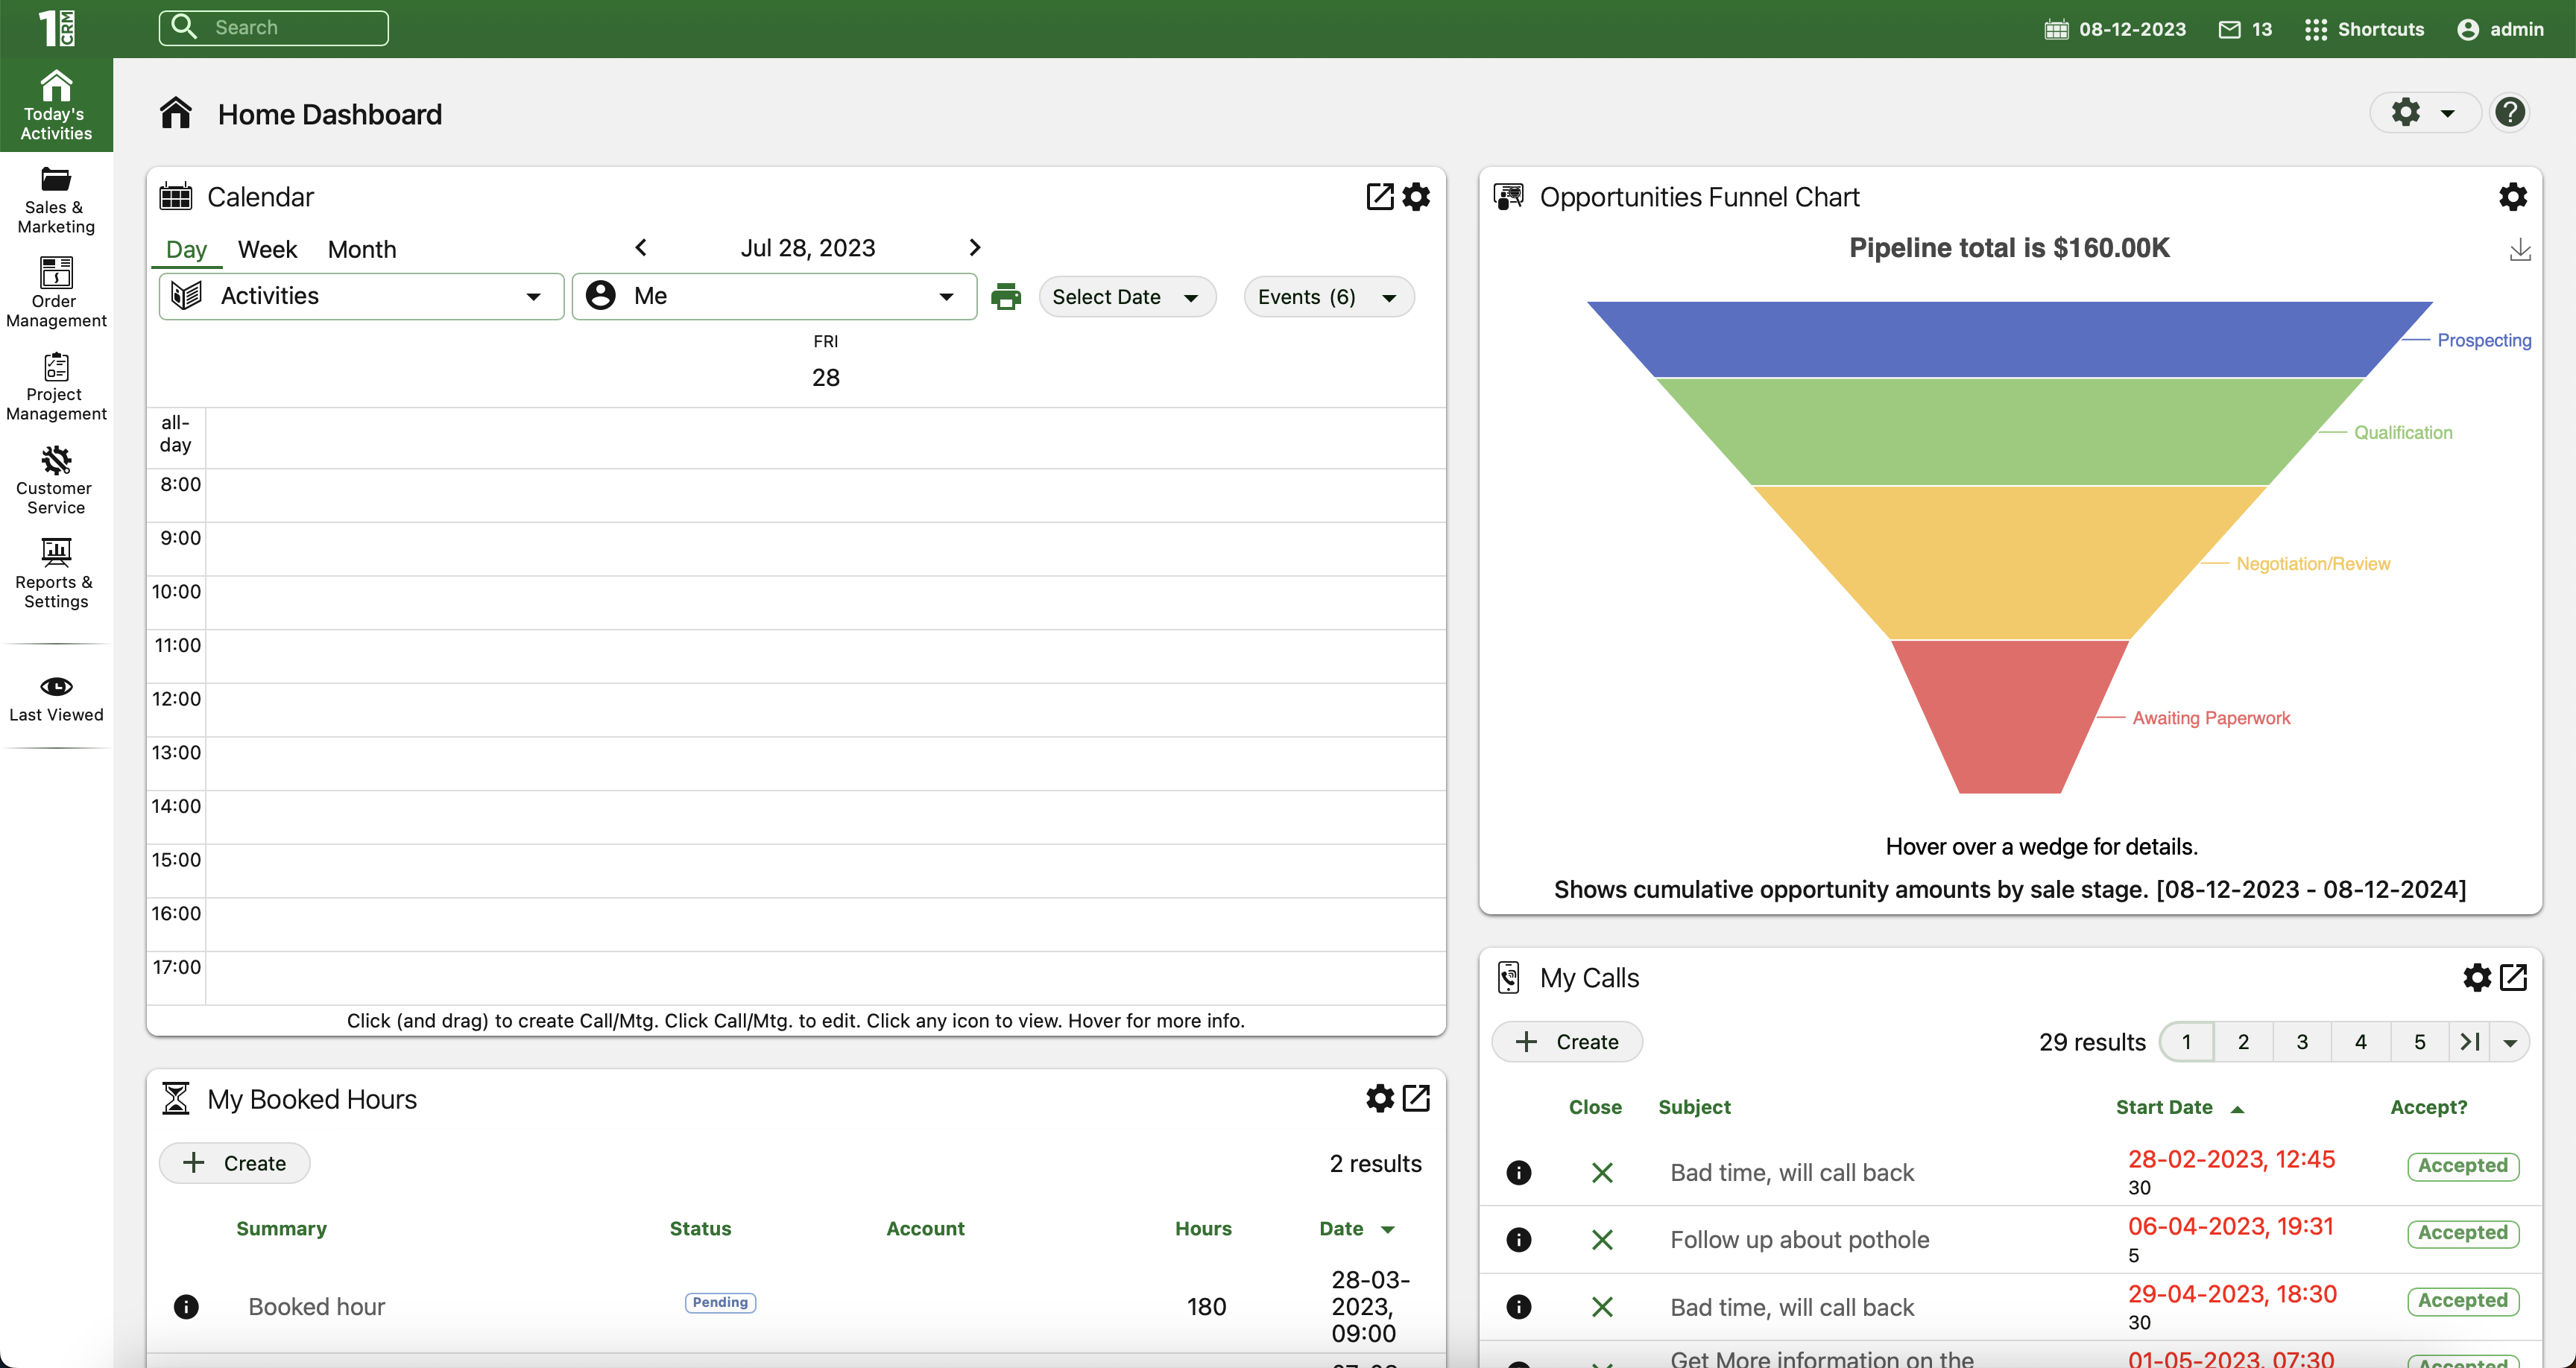This screenshot has height=1368, width=2576.
Task: Show Last Viewed items eye icon
Action: click(x=56, y=687)
